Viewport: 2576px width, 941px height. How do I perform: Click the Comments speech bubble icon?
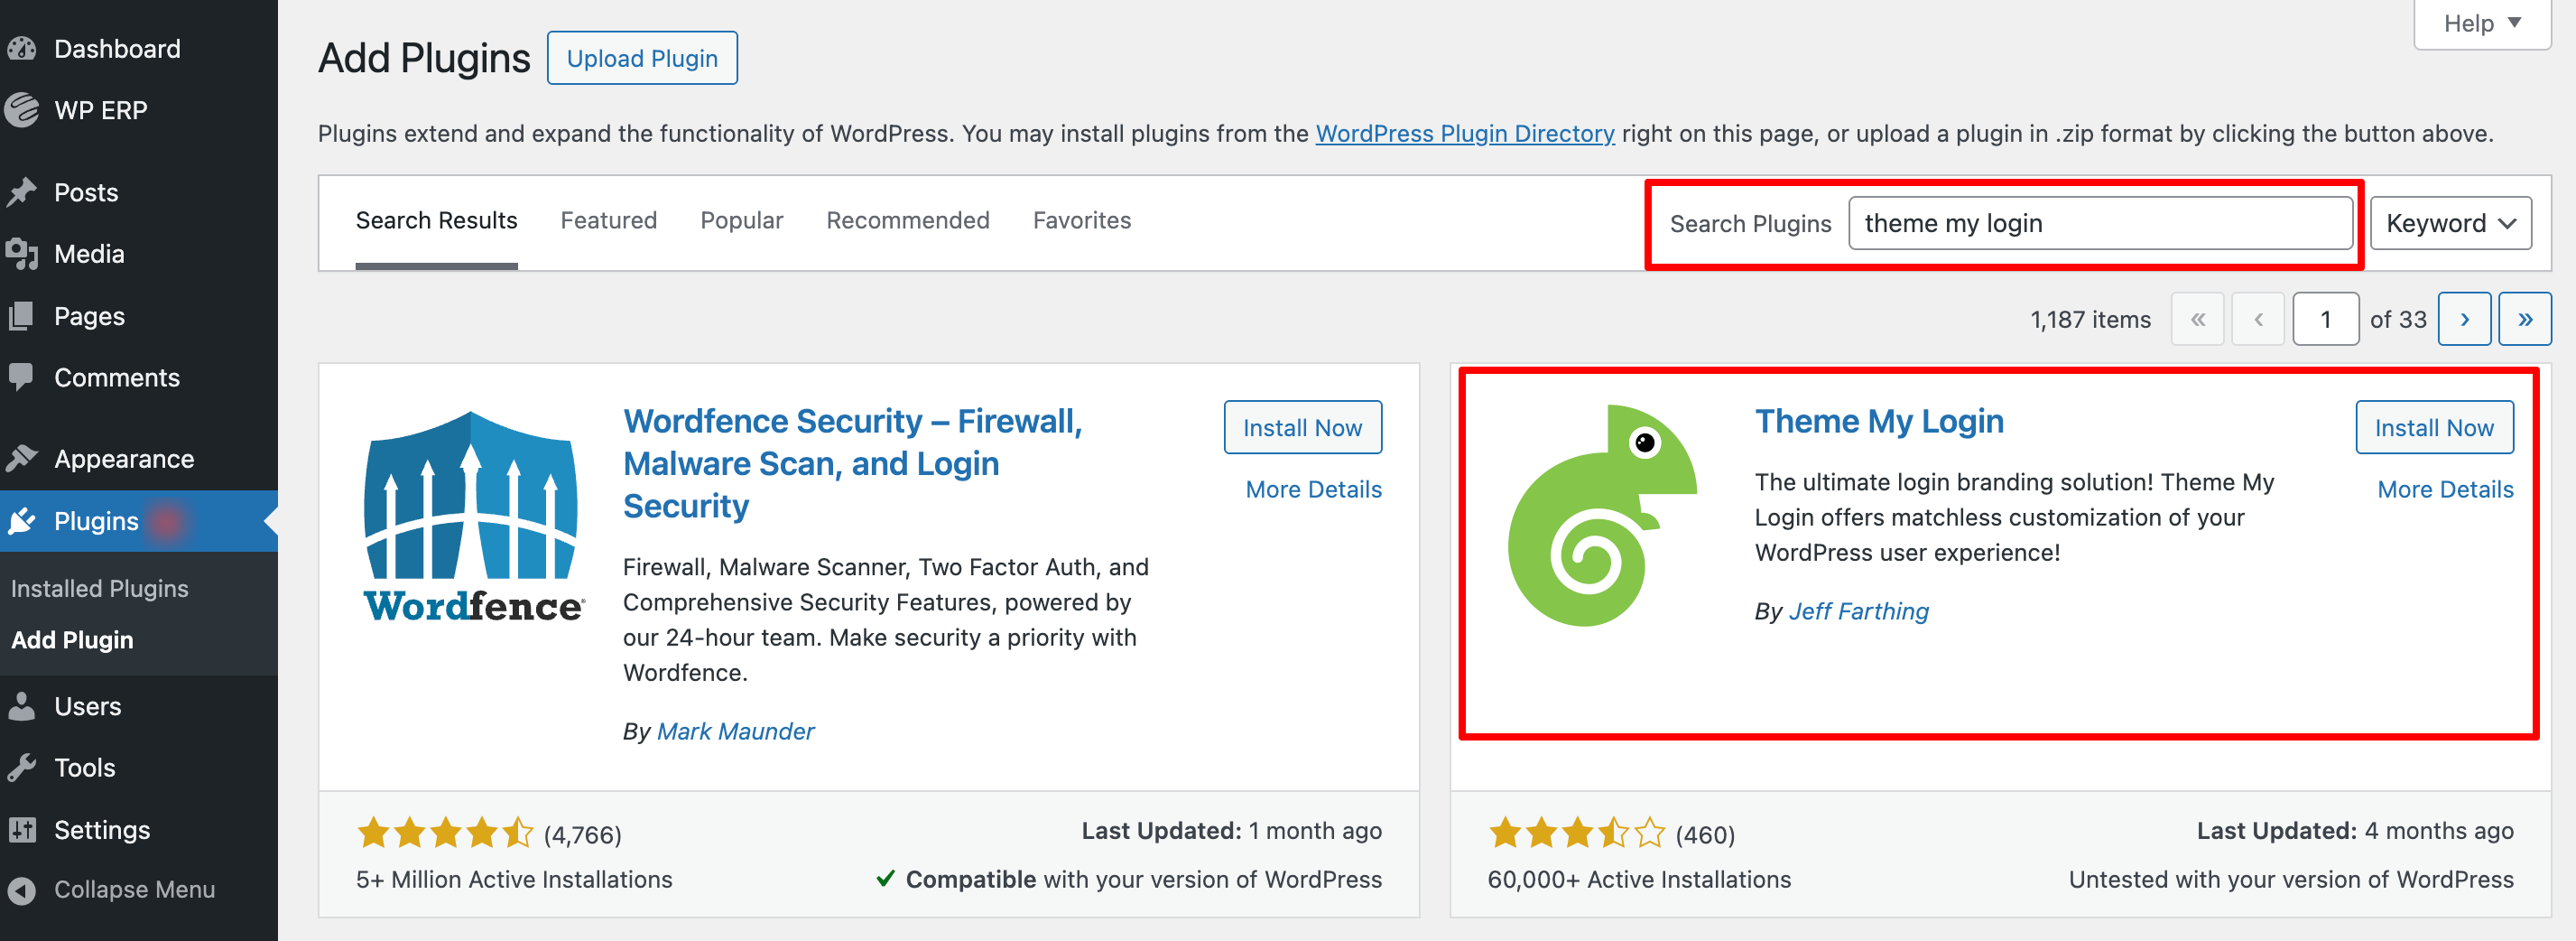coord(22,377)
